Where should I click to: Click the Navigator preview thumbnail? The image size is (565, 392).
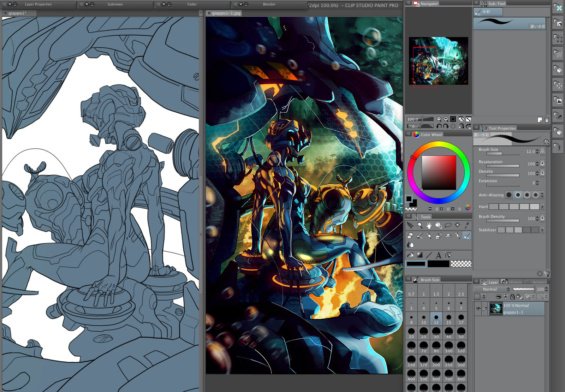click(438, 61)
